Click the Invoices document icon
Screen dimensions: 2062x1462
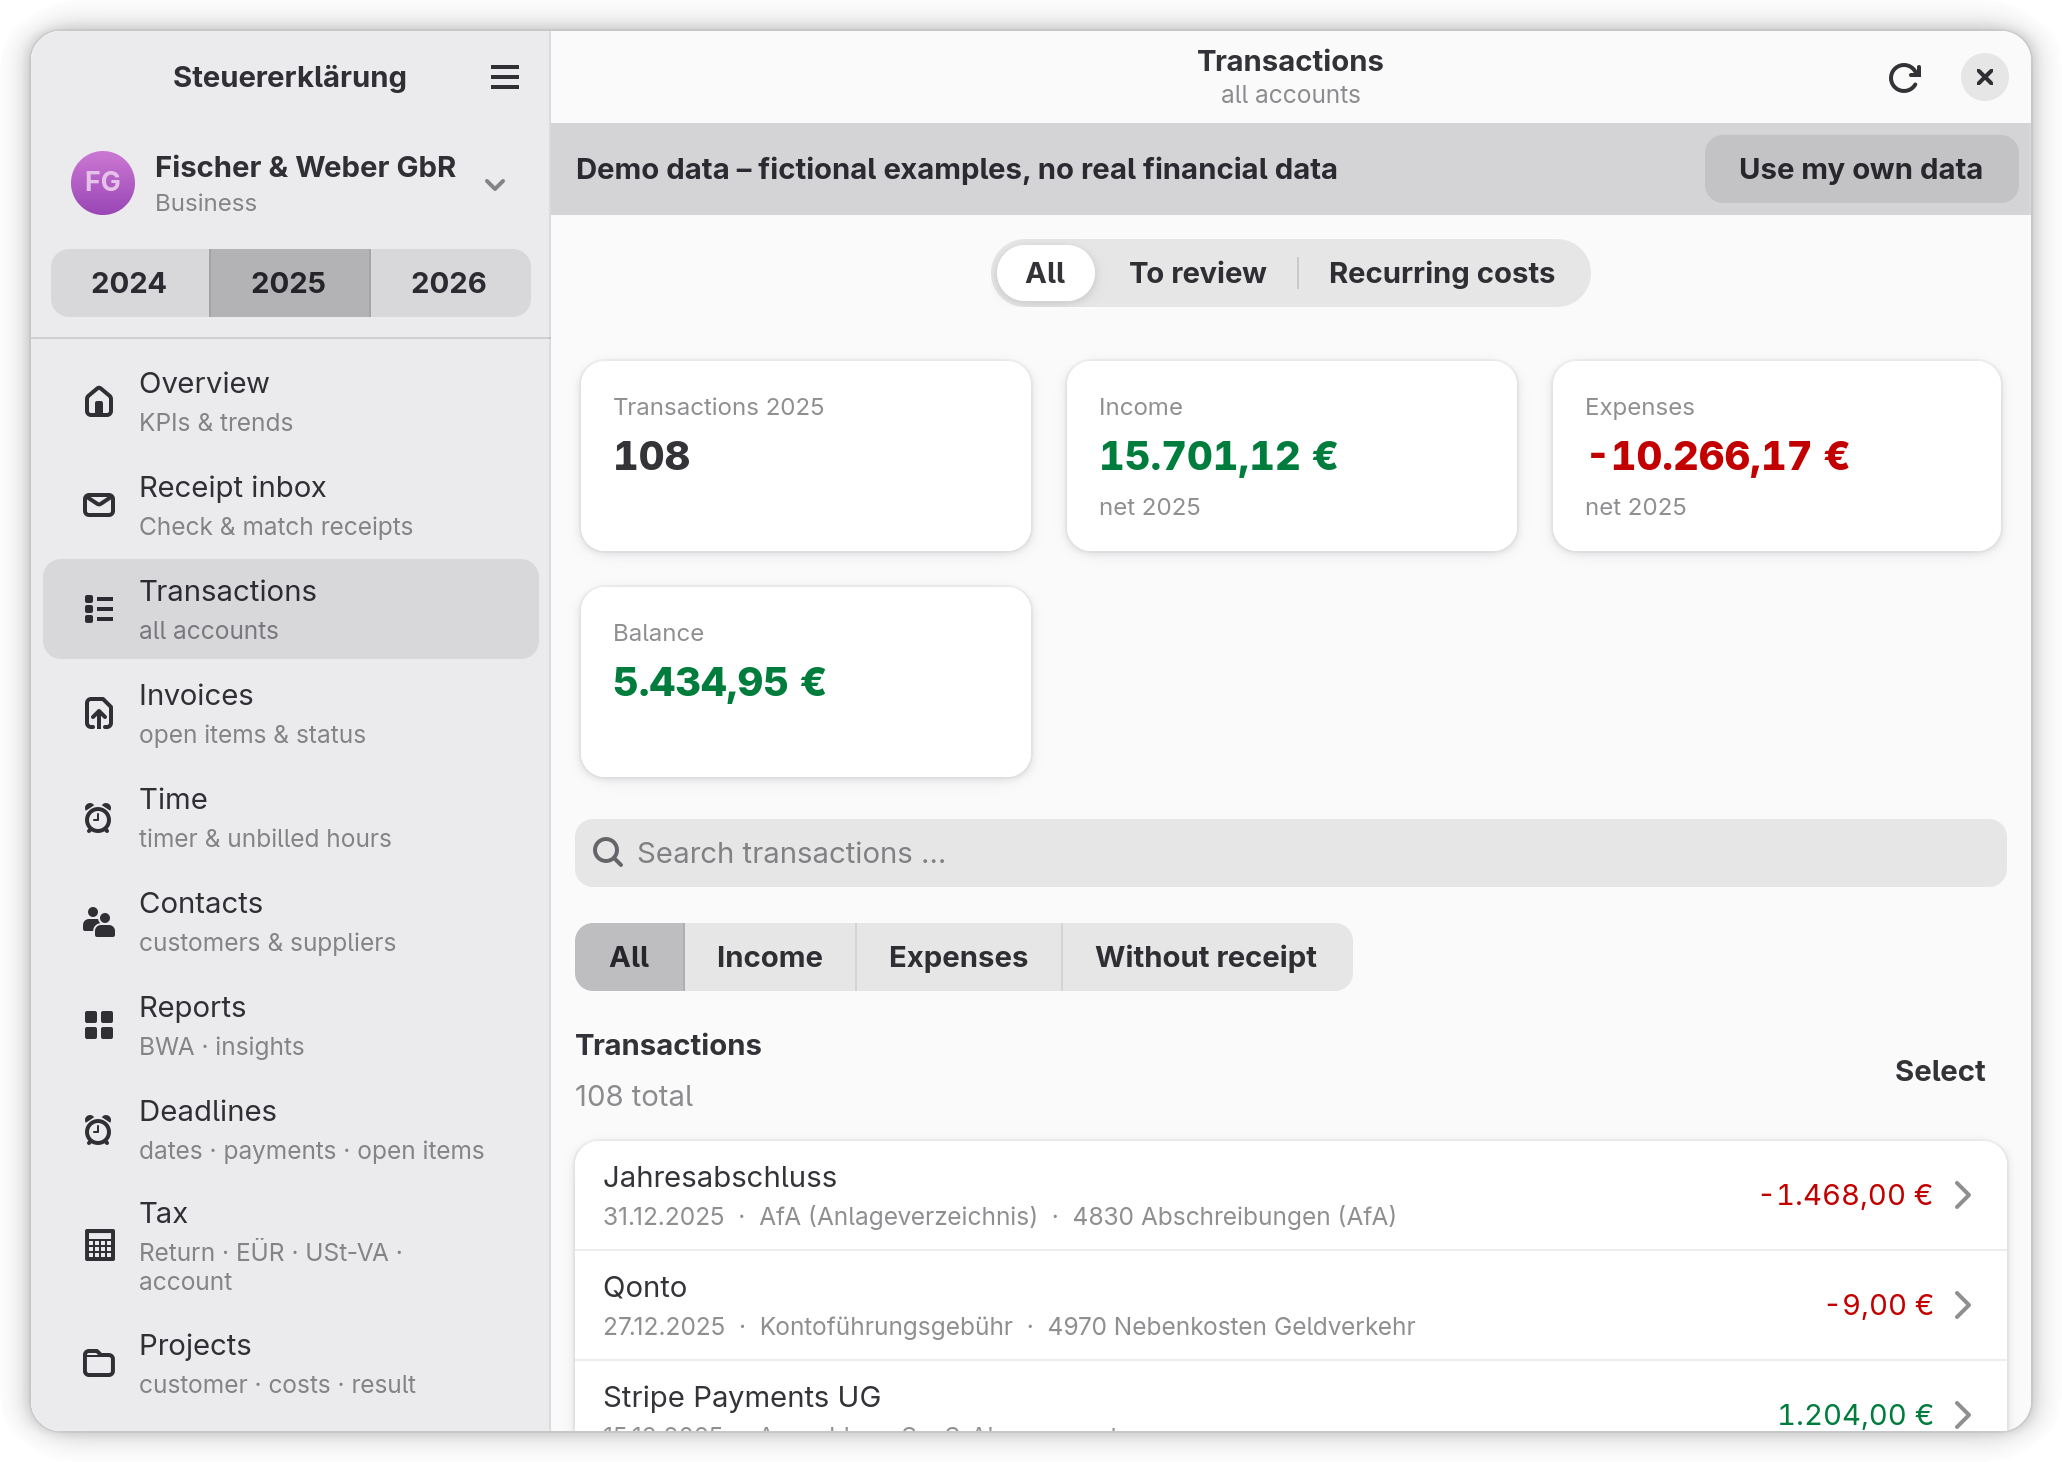tap(98, 714)
